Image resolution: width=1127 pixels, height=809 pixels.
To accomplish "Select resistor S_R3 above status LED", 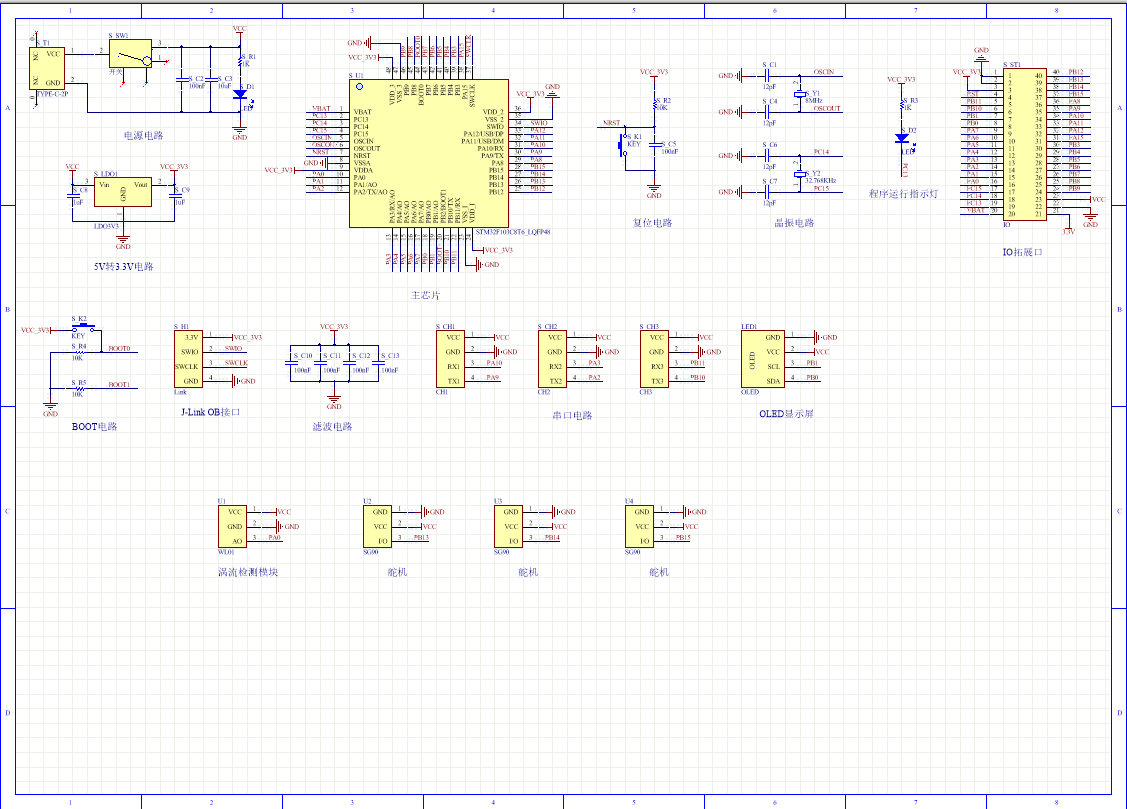I will 901,105.
